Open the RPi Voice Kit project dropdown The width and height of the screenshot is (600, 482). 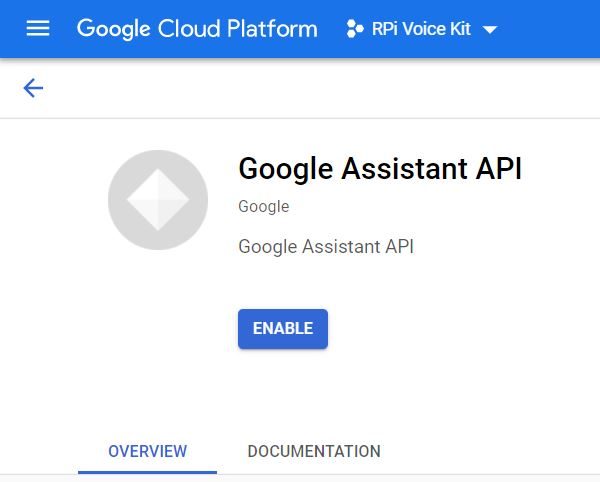[x=421, y=29]
